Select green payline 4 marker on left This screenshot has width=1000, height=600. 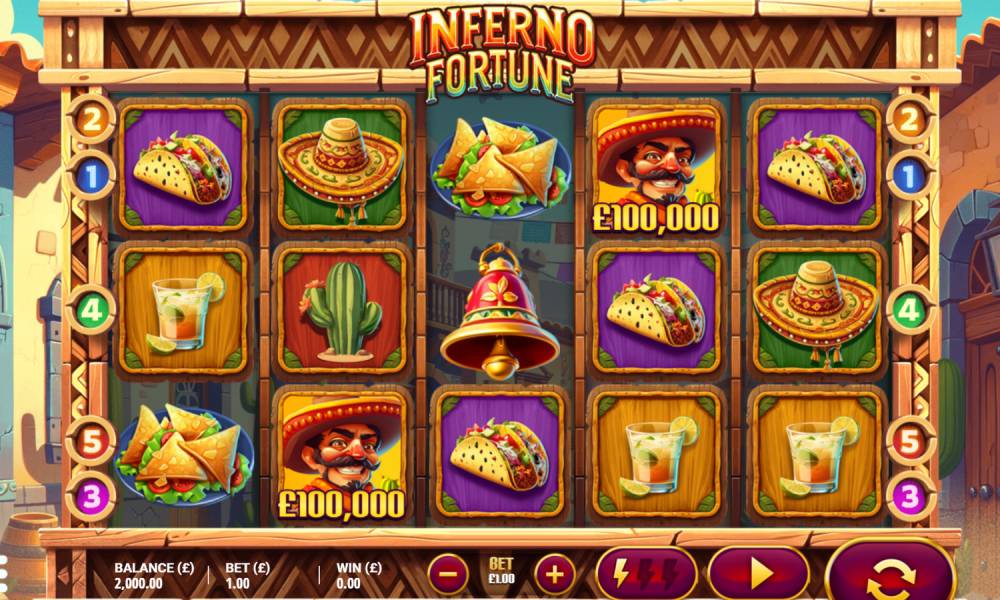[91, 310]
